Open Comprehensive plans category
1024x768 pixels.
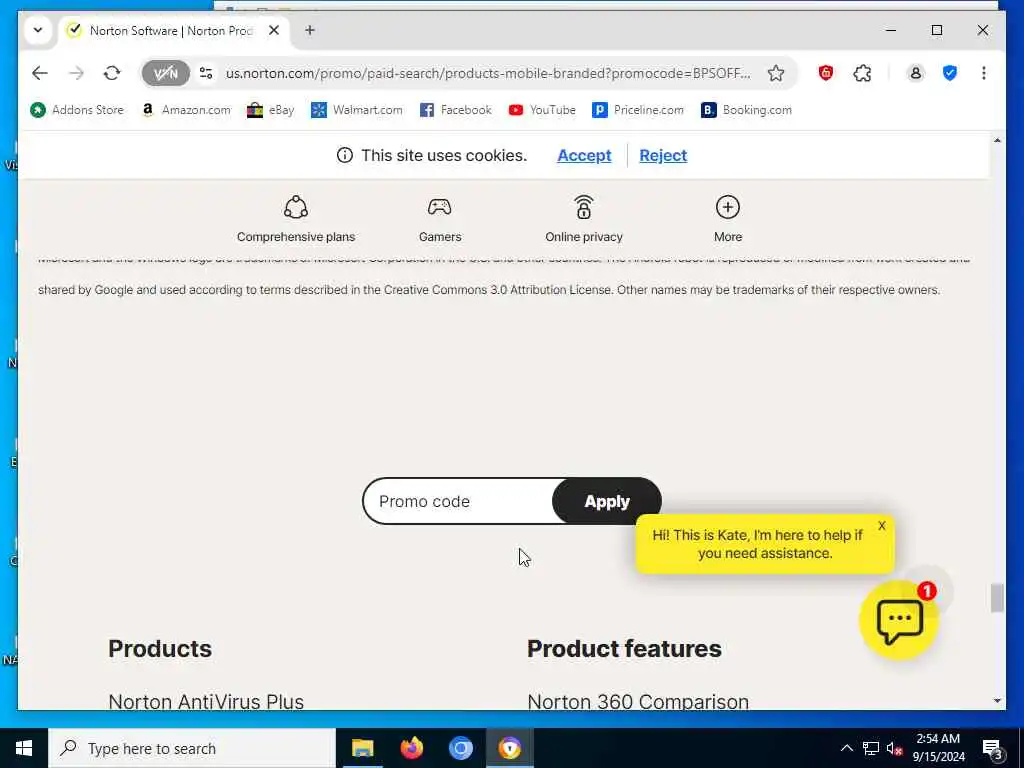296,219
